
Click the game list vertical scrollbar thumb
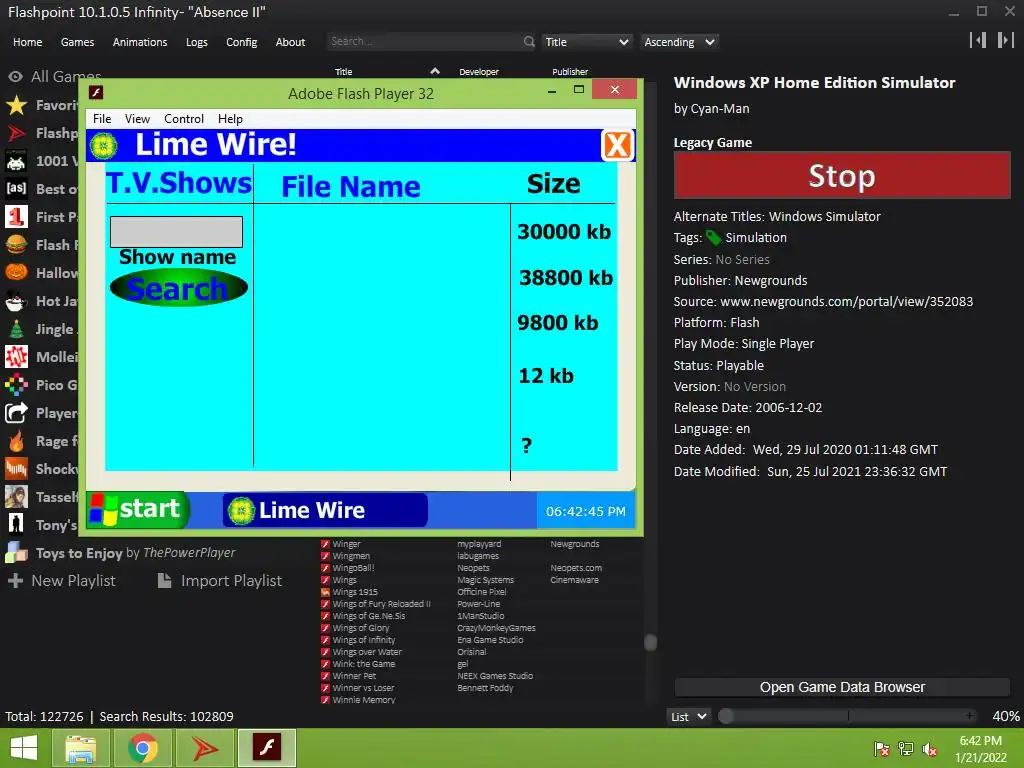[x=650, y=643]
